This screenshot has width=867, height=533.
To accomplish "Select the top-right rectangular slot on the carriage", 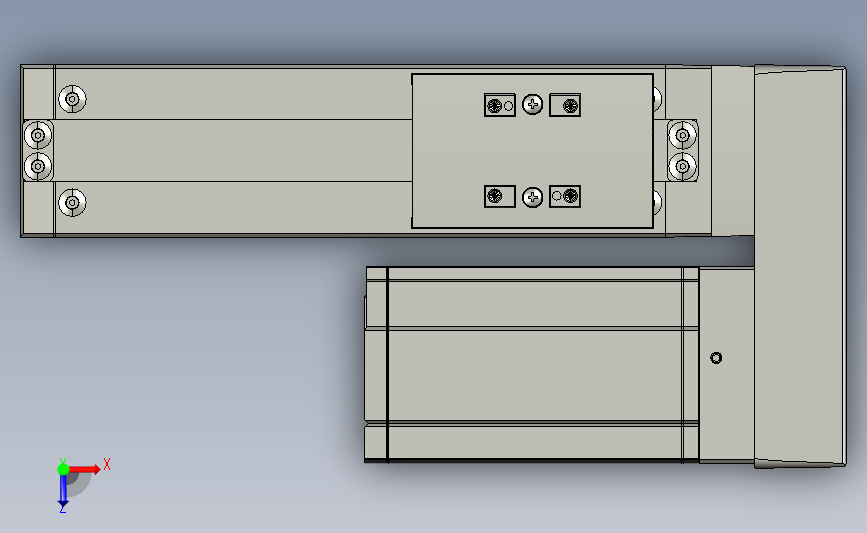I will [565, 105].
